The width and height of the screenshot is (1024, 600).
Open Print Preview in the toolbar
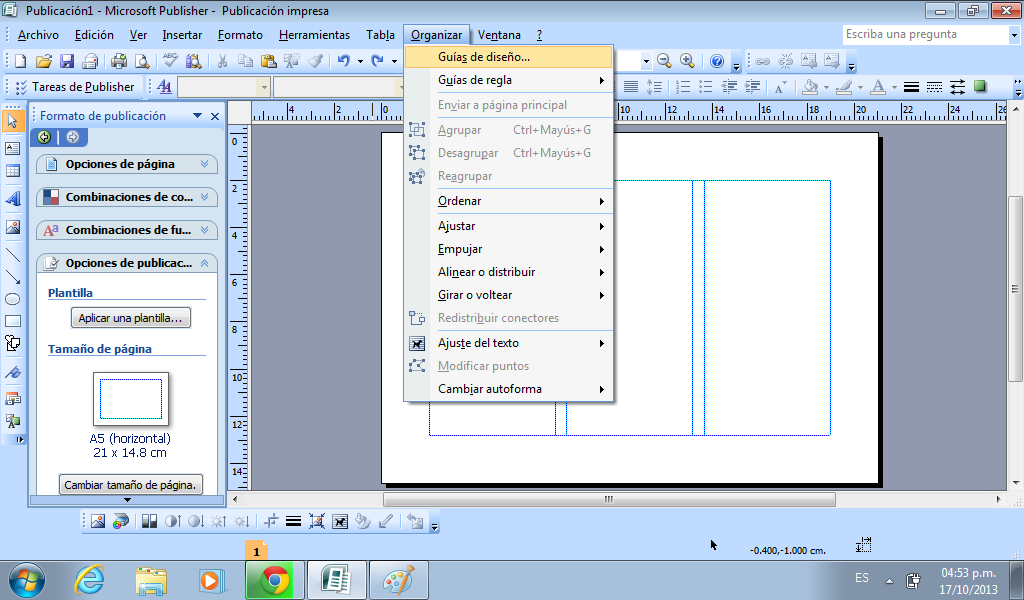(142, 61)
